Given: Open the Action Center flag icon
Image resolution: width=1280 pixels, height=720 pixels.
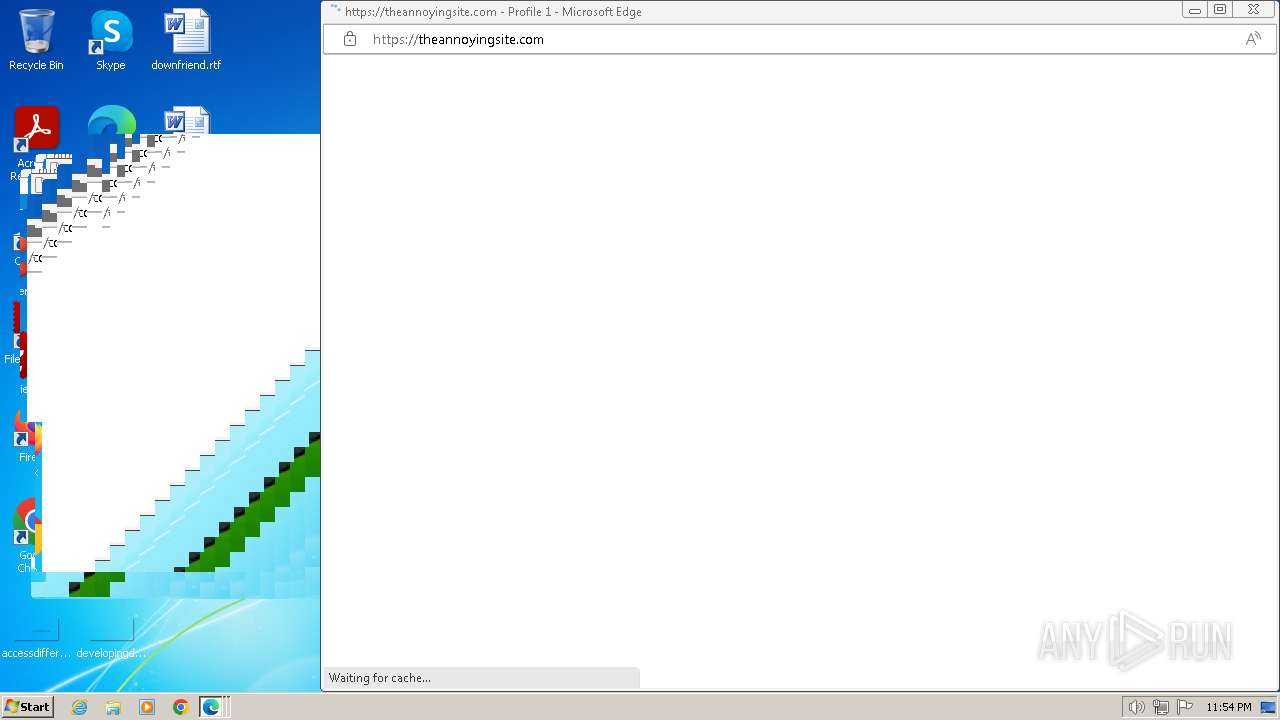Looking at the screenshot, I should (1186, 707).
